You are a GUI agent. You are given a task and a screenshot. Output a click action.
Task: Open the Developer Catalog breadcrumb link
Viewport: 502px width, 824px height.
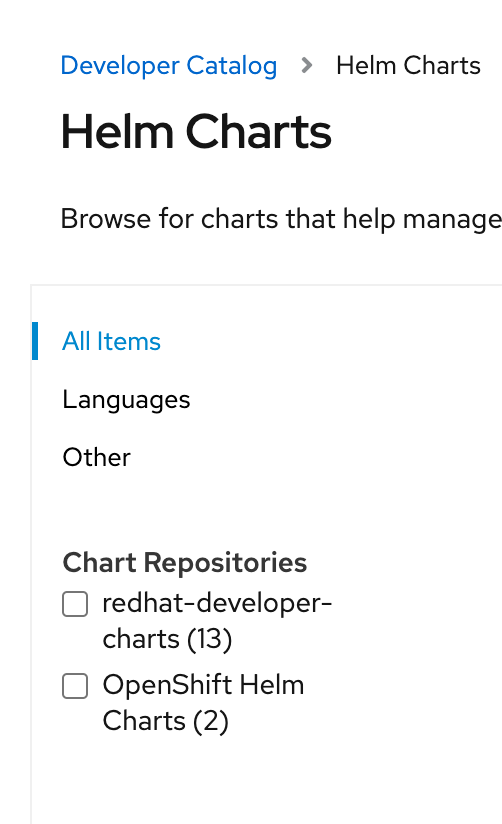point(169,66)
